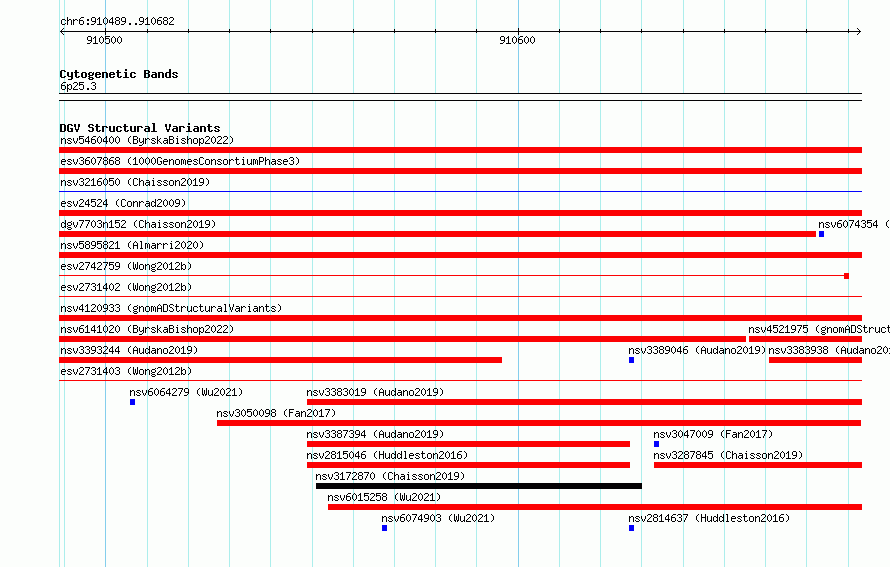890x567 pixels.
Task: Select the red bar under nsv4120933
Action: point(460,318)
